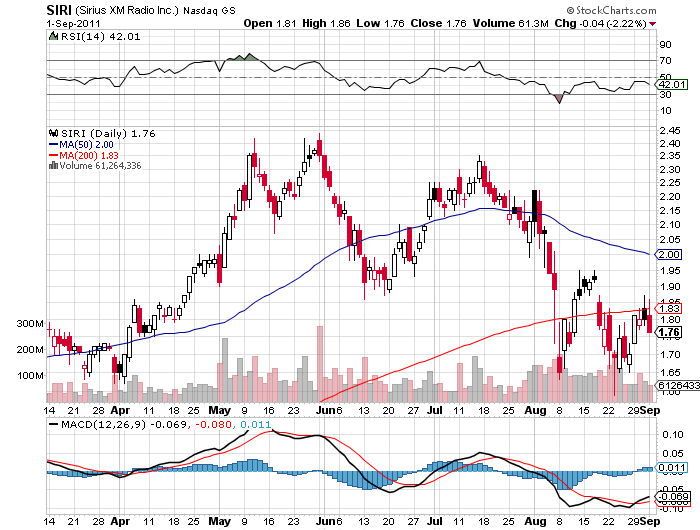Image resolution: width=700 pixels, height=530 pixels.
Task: Click the red -0.080 MACD signal value
Action: [213, 424]
